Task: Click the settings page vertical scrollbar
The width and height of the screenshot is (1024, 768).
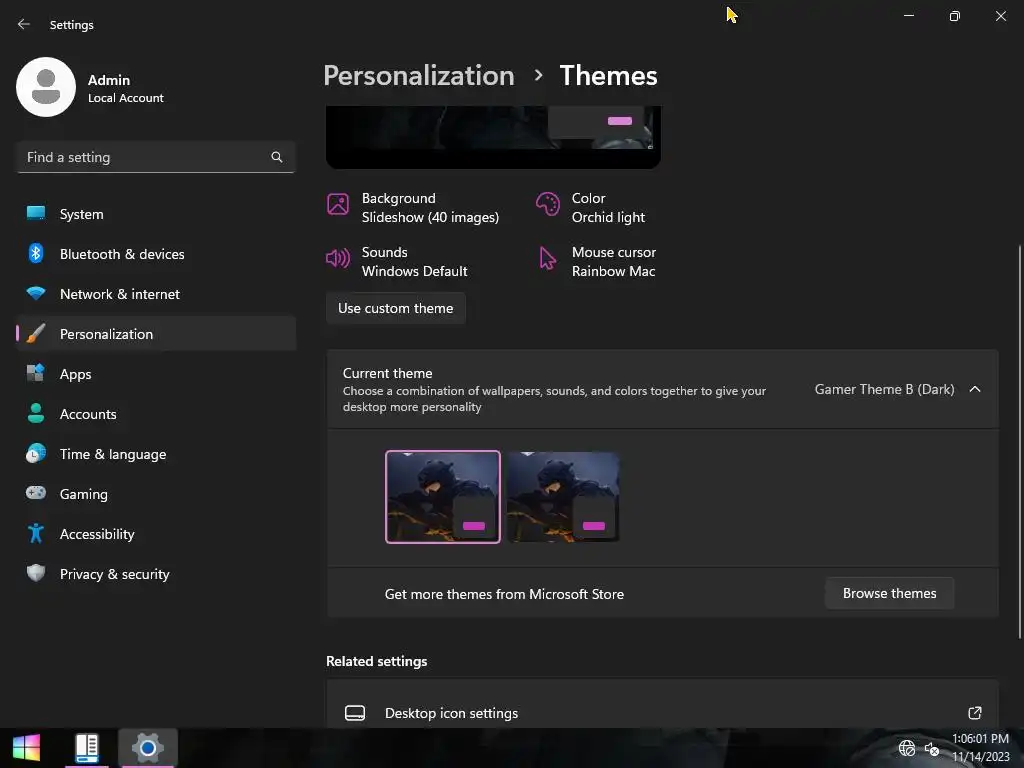Action: (x=1019, y=441)
